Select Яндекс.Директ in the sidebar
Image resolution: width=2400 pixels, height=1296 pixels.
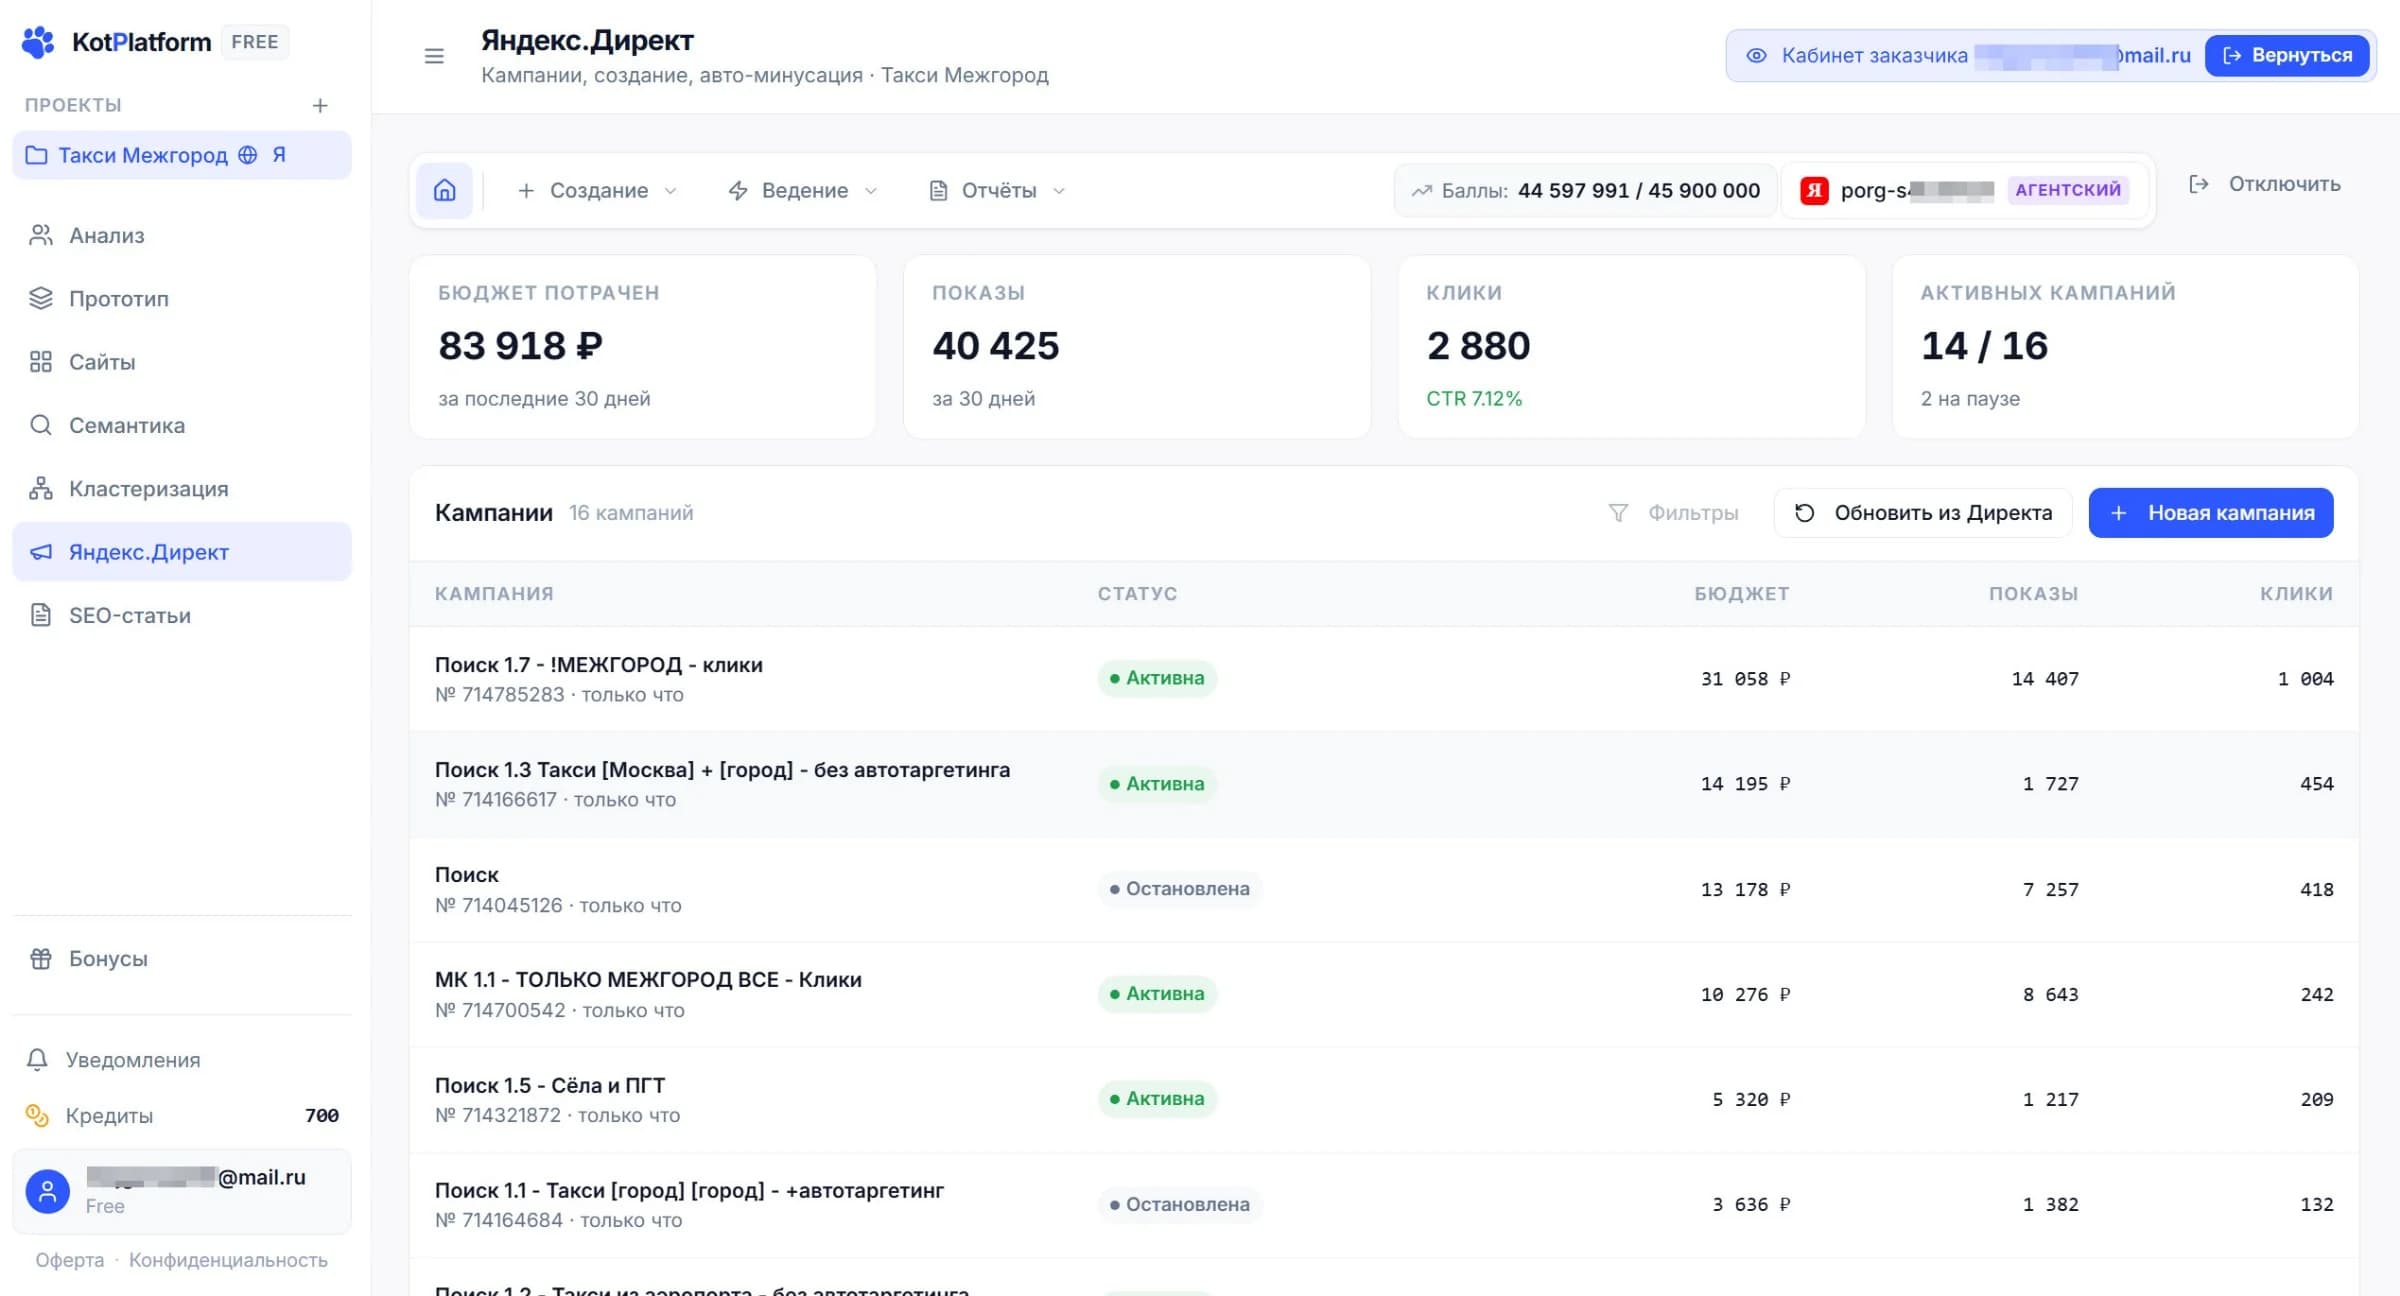[182, 552]
